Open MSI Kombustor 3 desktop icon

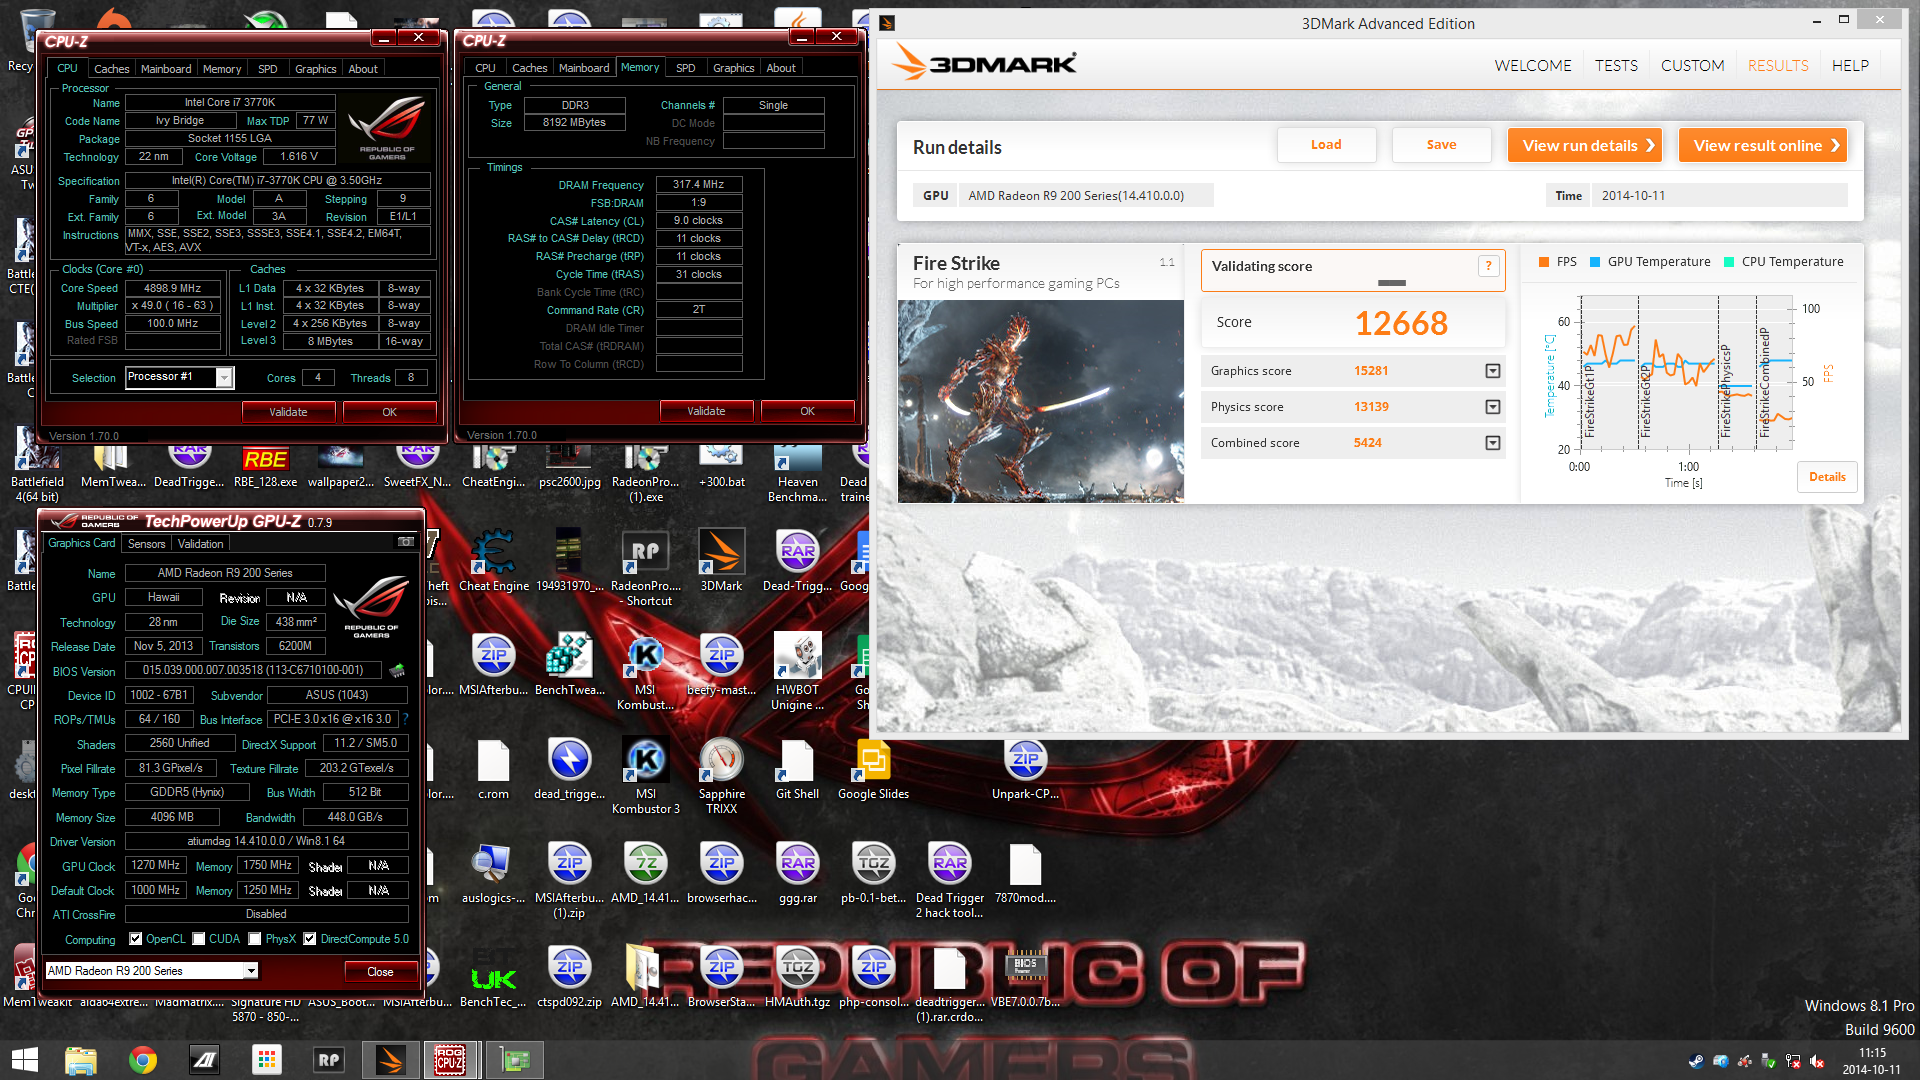pos(645,759)
